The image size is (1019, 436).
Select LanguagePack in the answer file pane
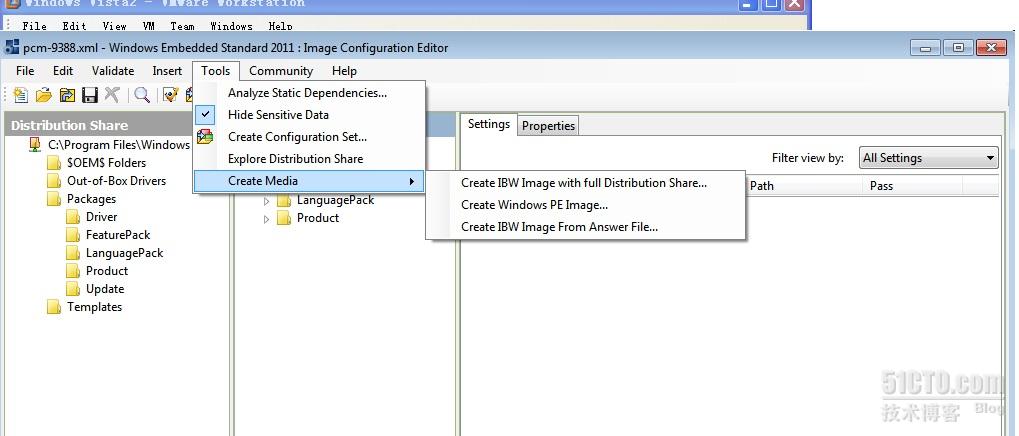[x=335, y=199]
